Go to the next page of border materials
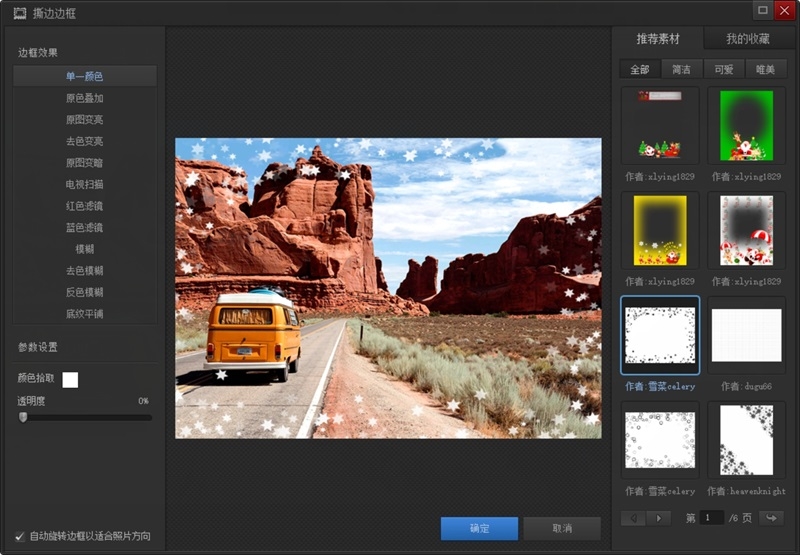This screenshot has width=800, height=555. point(659,518)
